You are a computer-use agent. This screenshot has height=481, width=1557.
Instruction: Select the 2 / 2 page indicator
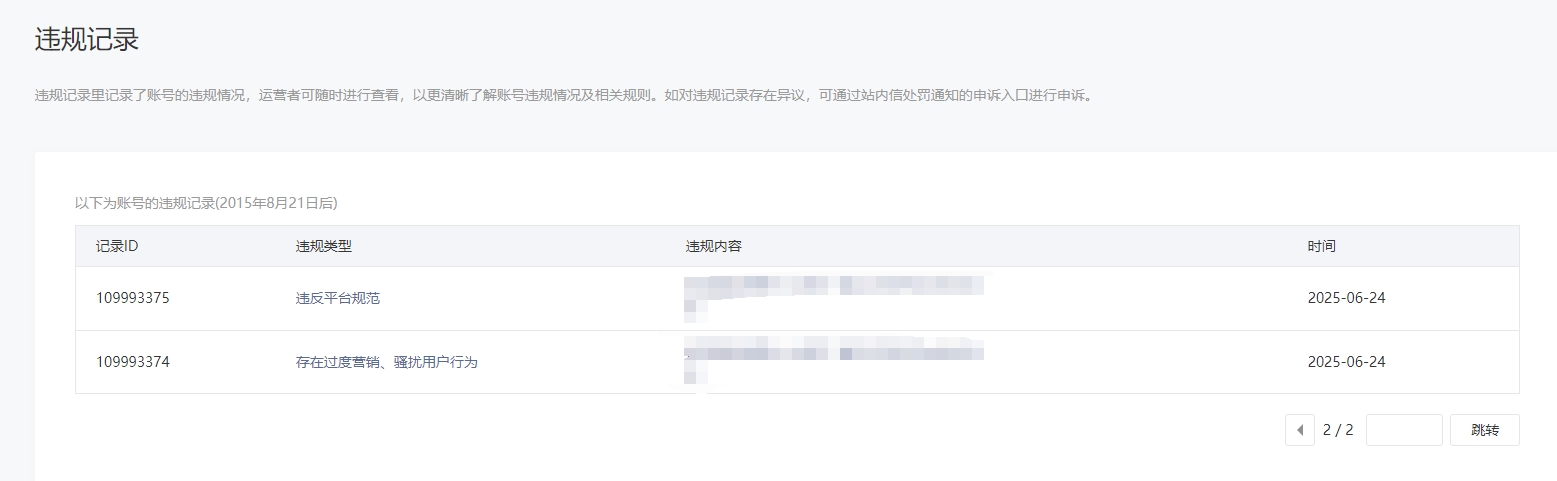click(x=1338, y=430)
